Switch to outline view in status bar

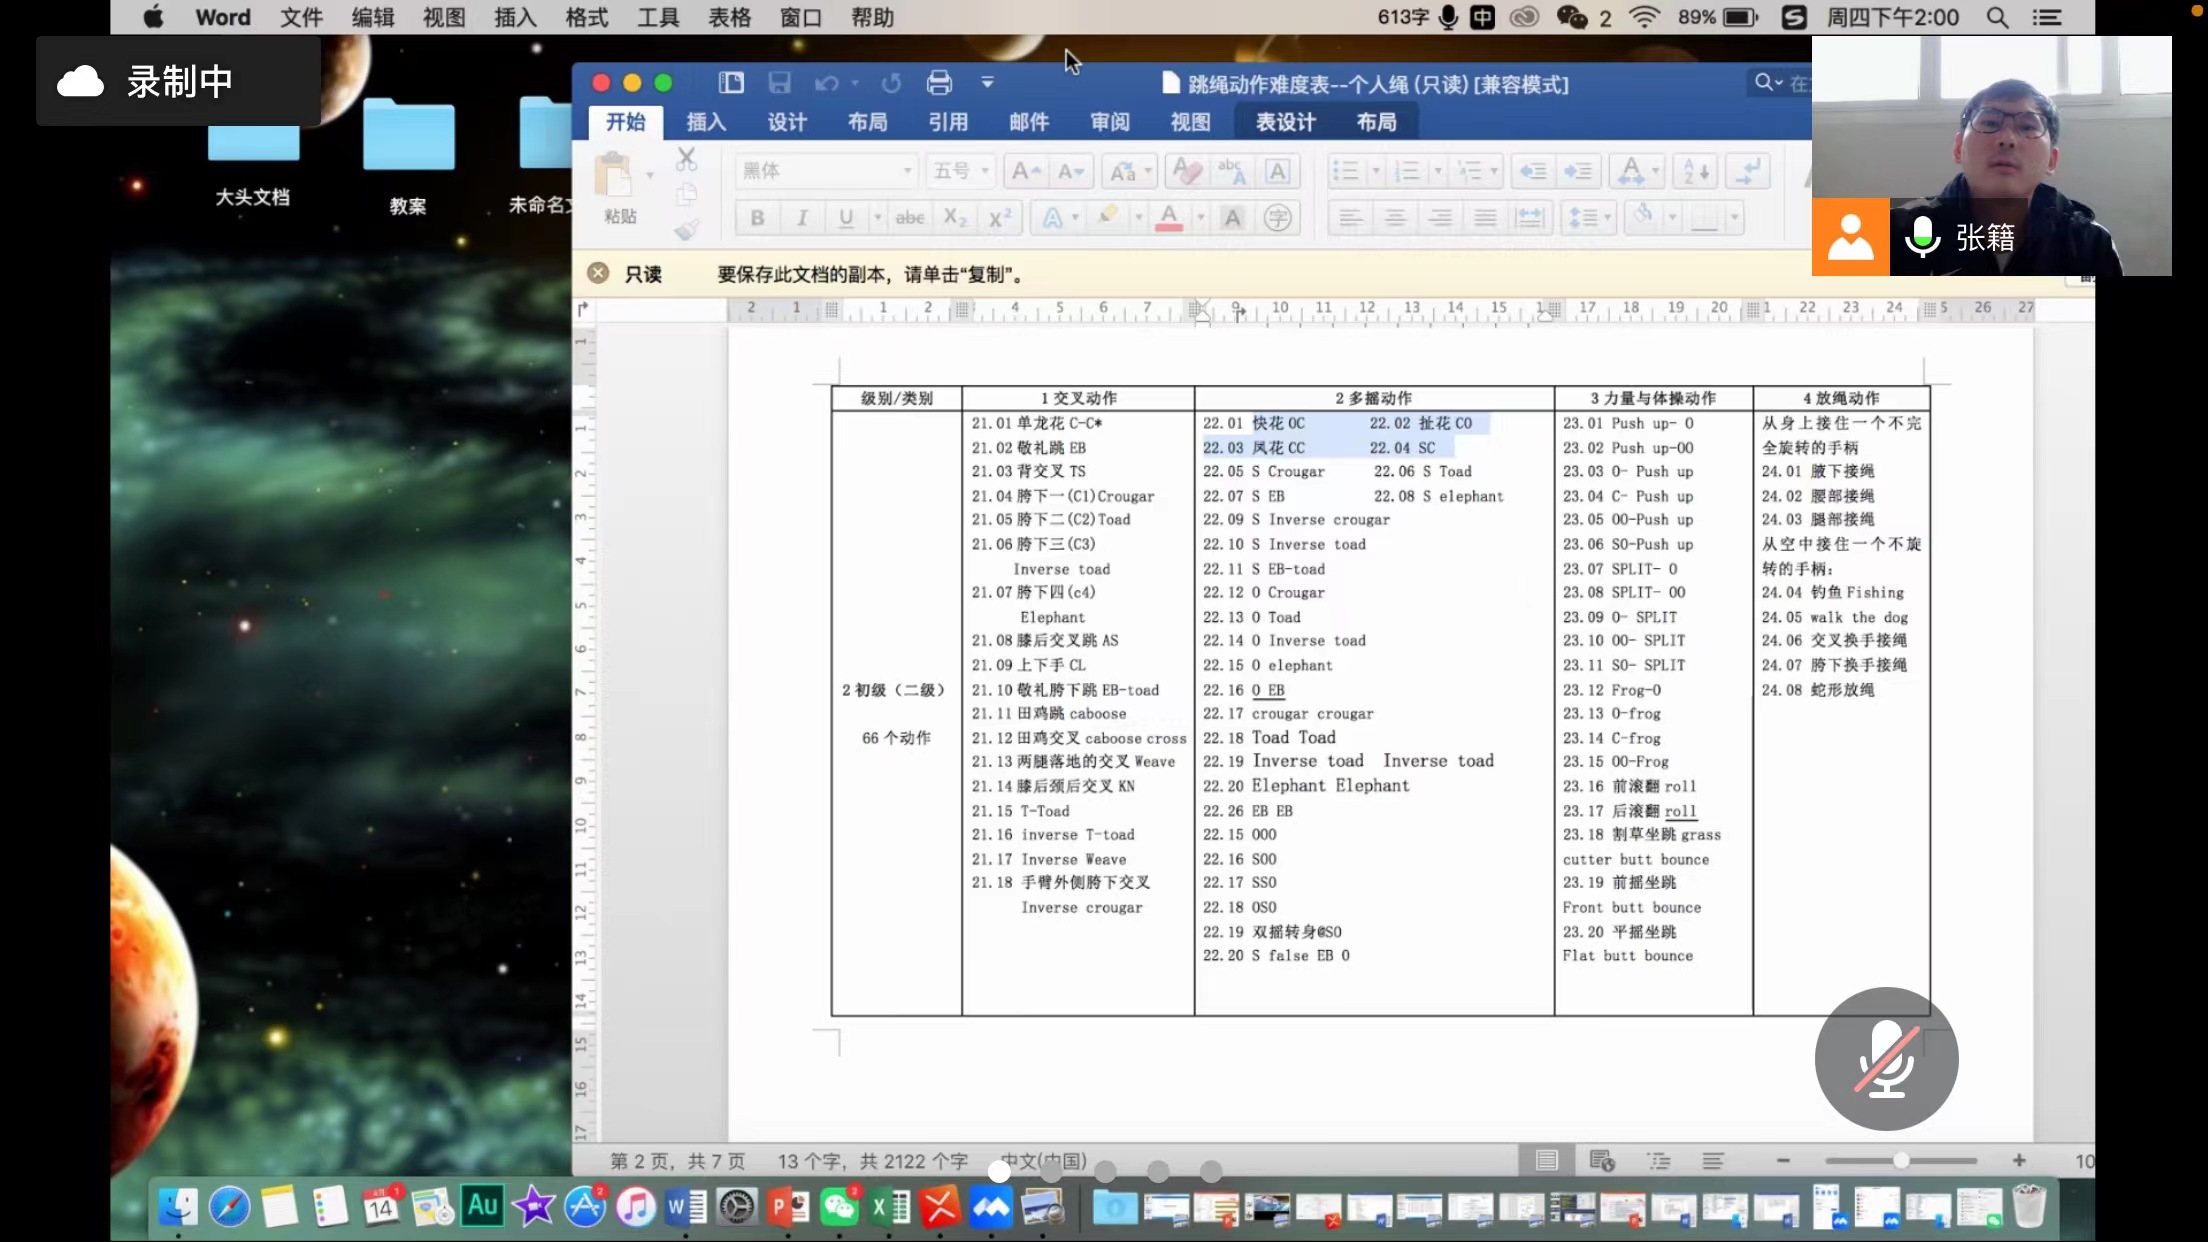(x=1659, y=1161)
